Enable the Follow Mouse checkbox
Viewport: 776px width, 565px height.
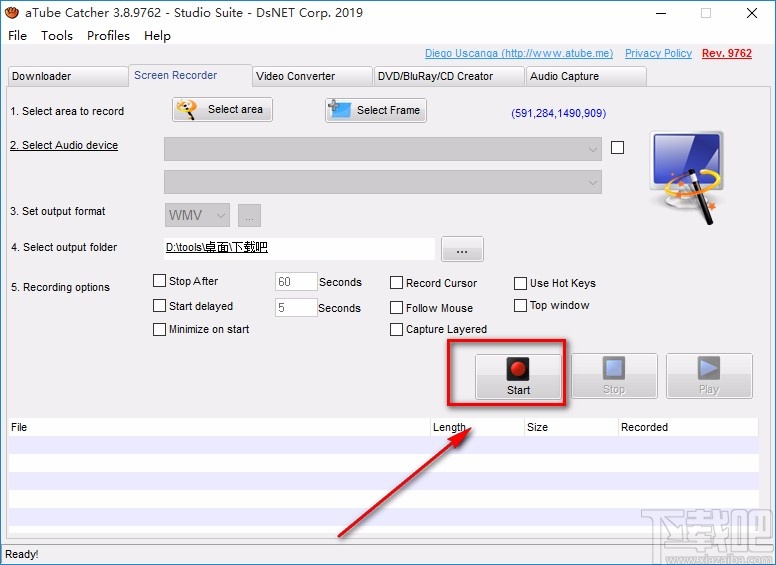(396, 308)
